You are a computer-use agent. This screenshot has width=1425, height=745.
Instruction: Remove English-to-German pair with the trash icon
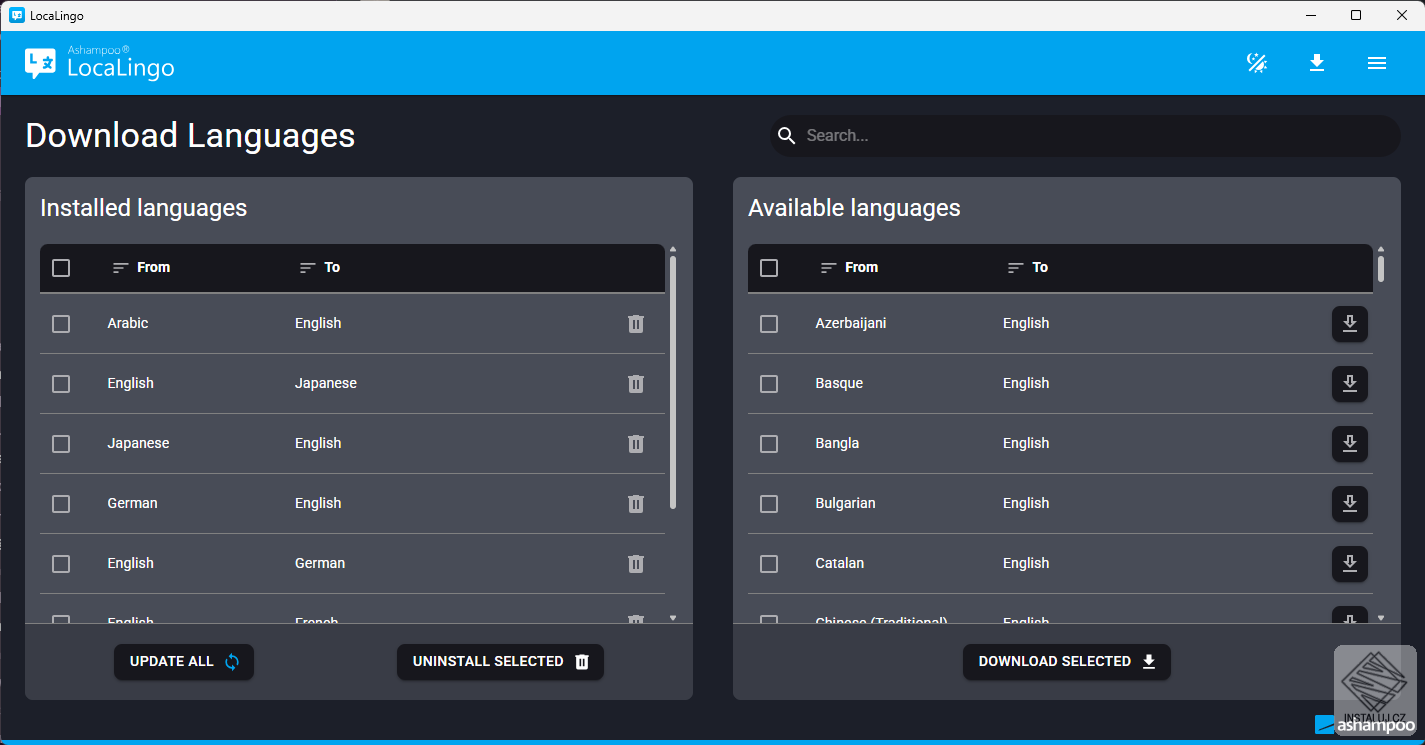coord(636,563)
